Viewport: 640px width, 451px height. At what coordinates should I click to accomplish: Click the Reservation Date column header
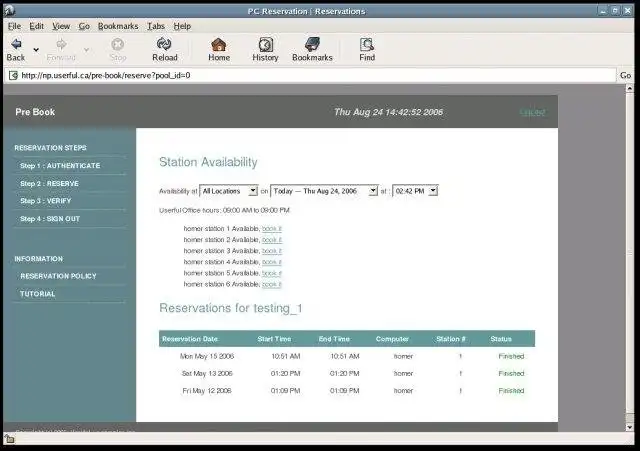click(x=190, y=339)
